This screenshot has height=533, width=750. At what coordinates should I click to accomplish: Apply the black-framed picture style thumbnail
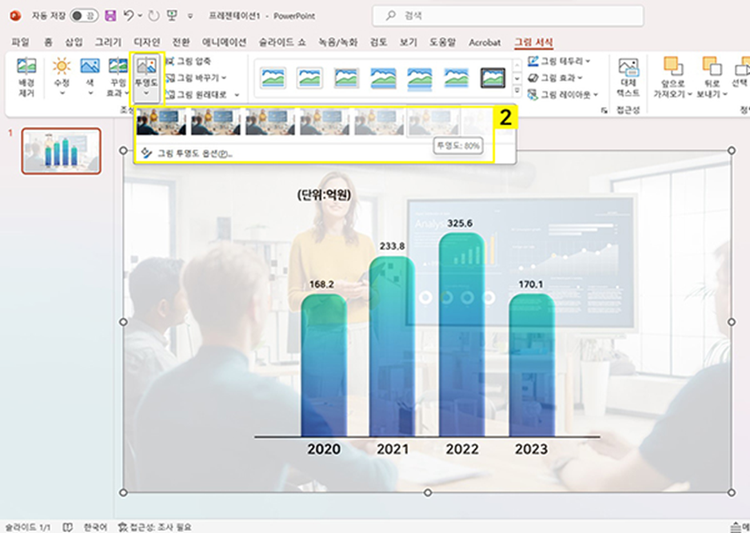click(493, 78)
